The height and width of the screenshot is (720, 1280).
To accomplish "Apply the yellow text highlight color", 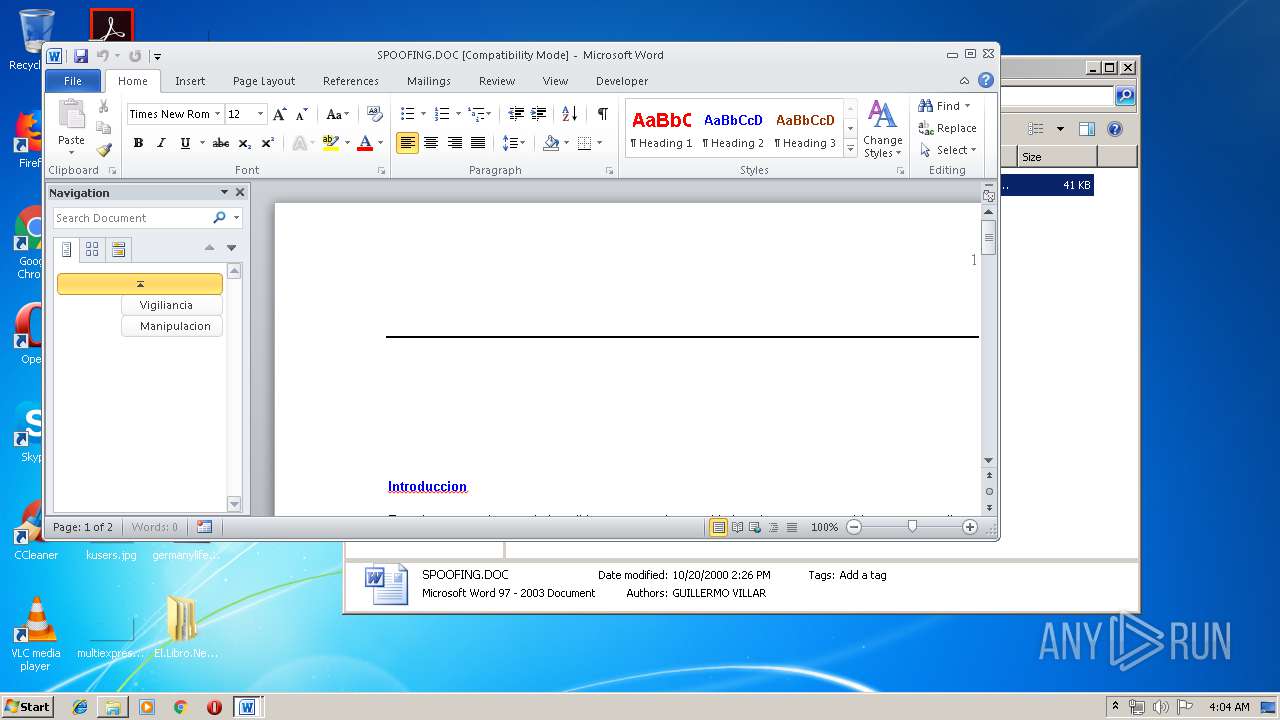I will pos(330,143).
